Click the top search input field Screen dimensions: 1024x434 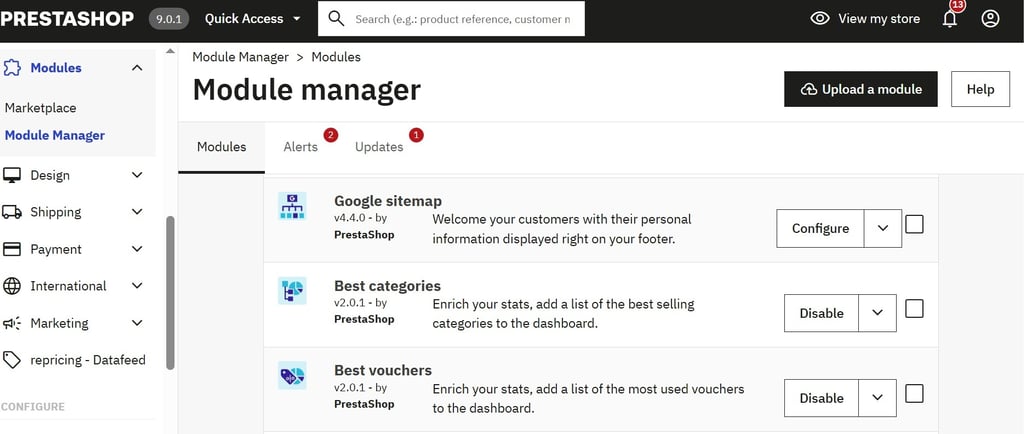462,19
